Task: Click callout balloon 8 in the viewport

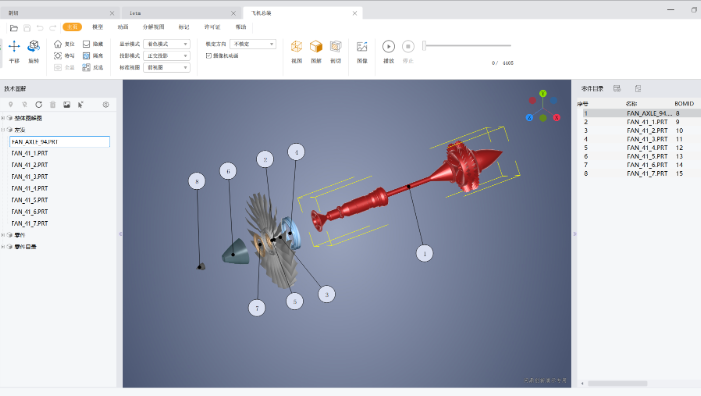Action: pyautogui.click(x=197, y=181)
